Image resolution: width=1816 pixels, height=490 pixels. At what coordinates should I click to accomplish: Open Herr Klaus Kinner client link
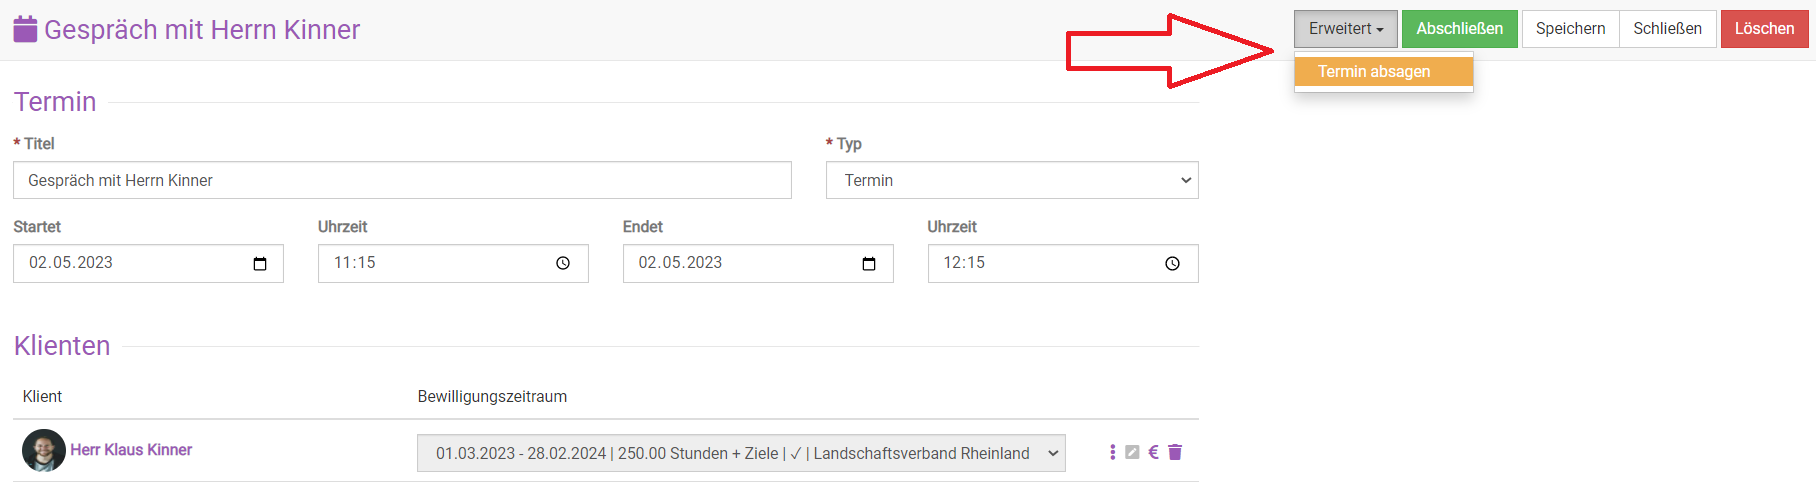pyautogui.click(x=131, y=450)
